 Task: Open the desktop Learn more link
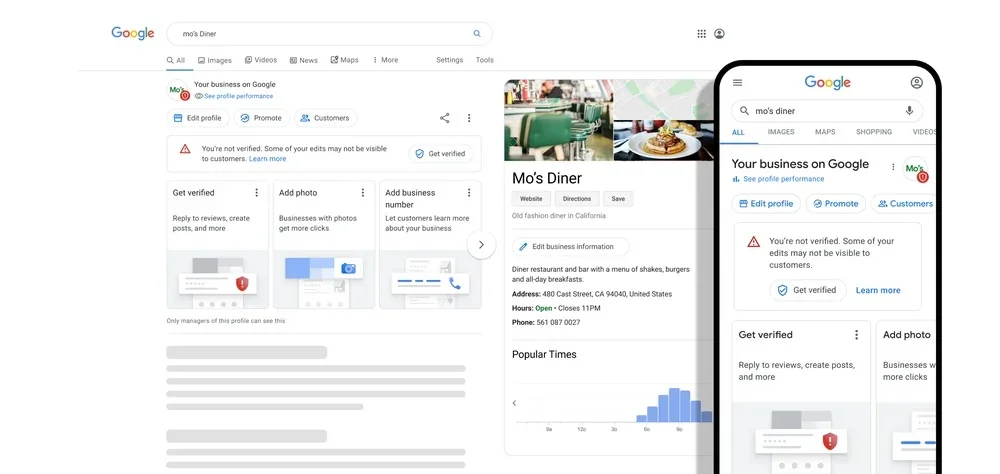(x=267, y=159)
